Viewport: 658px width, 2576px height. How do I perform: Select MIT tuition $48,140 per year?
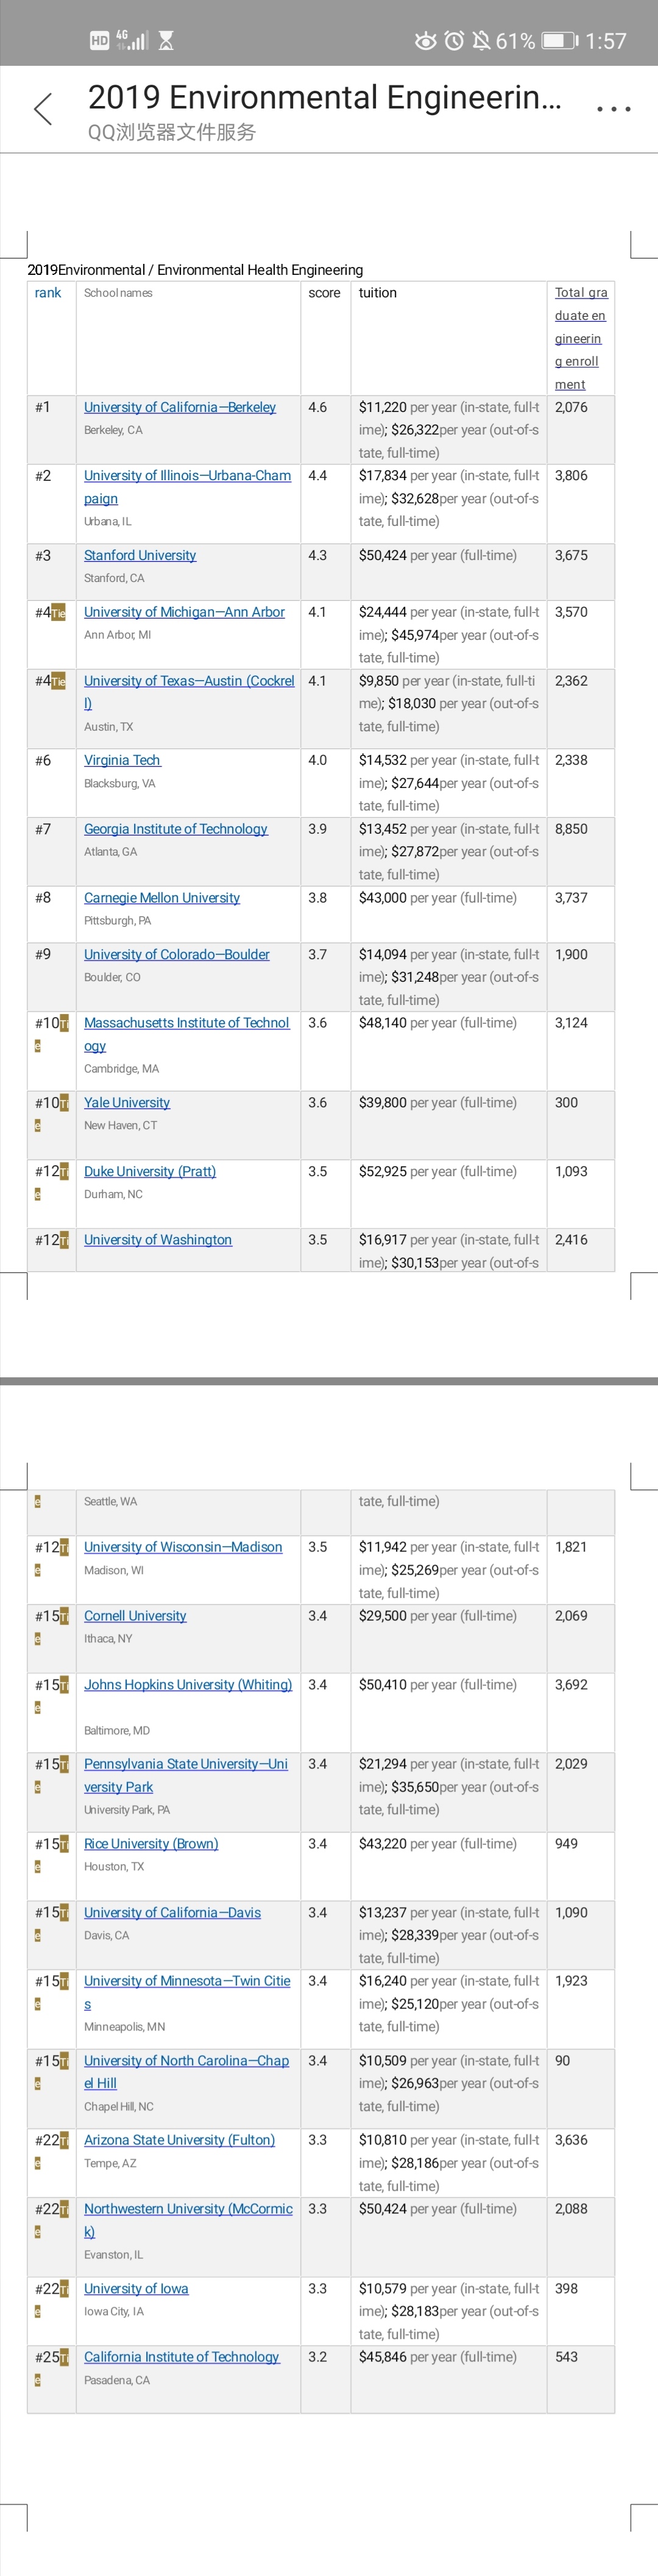pyautogui.click(x=438, y=1023)
